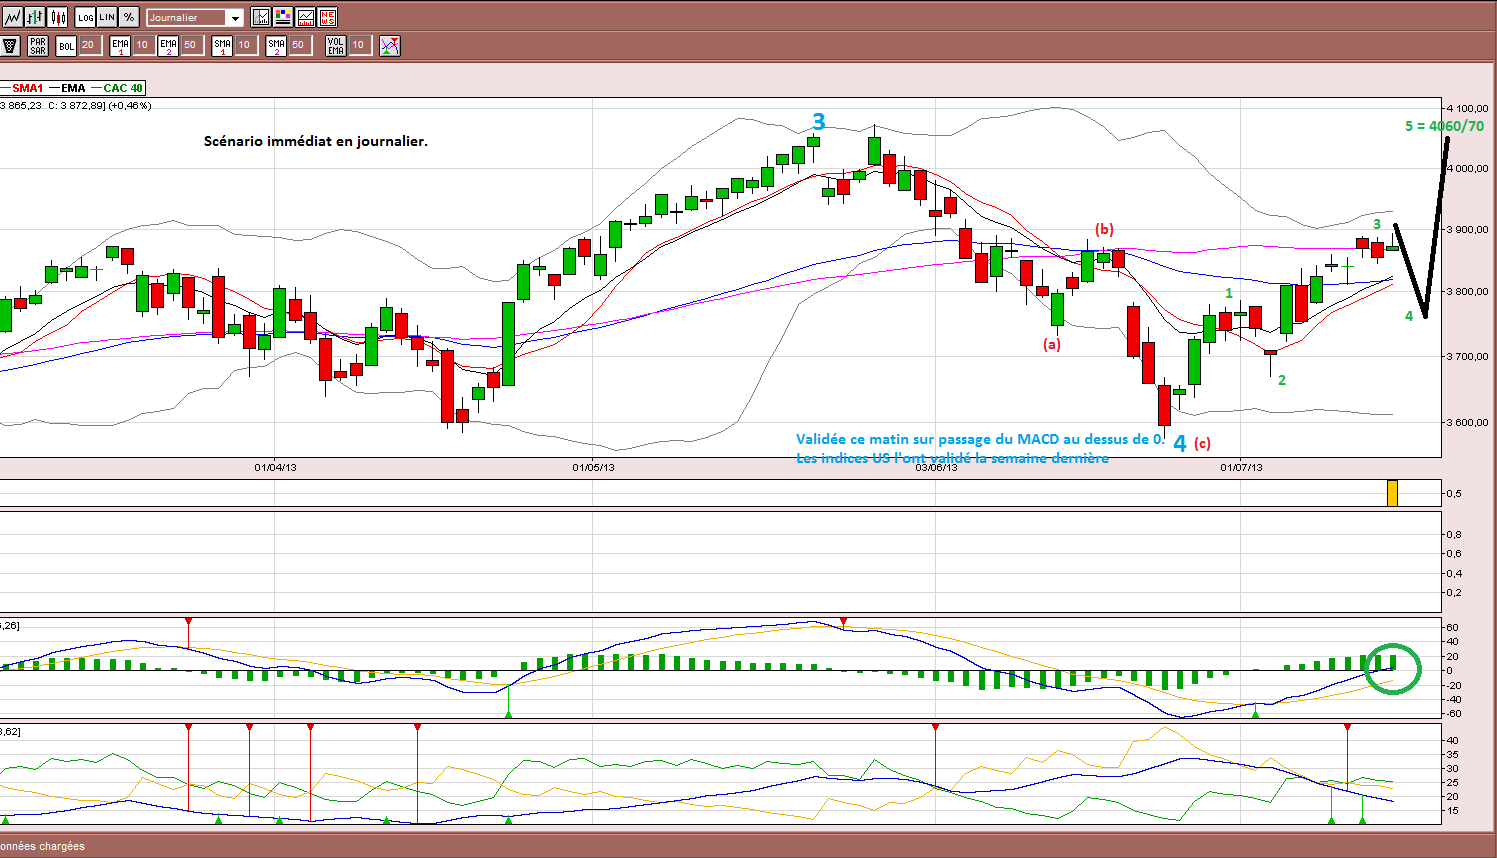Toggle the VOL EMA indicator
The image size is (1497, 858).
pyautogui.click(x=336, y=46)
